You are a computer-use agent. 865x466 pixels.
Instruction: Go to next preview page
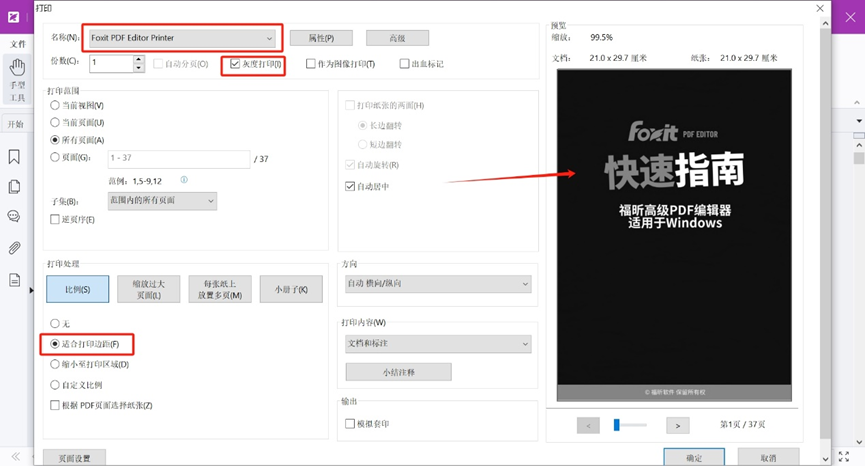click(678, 425)
